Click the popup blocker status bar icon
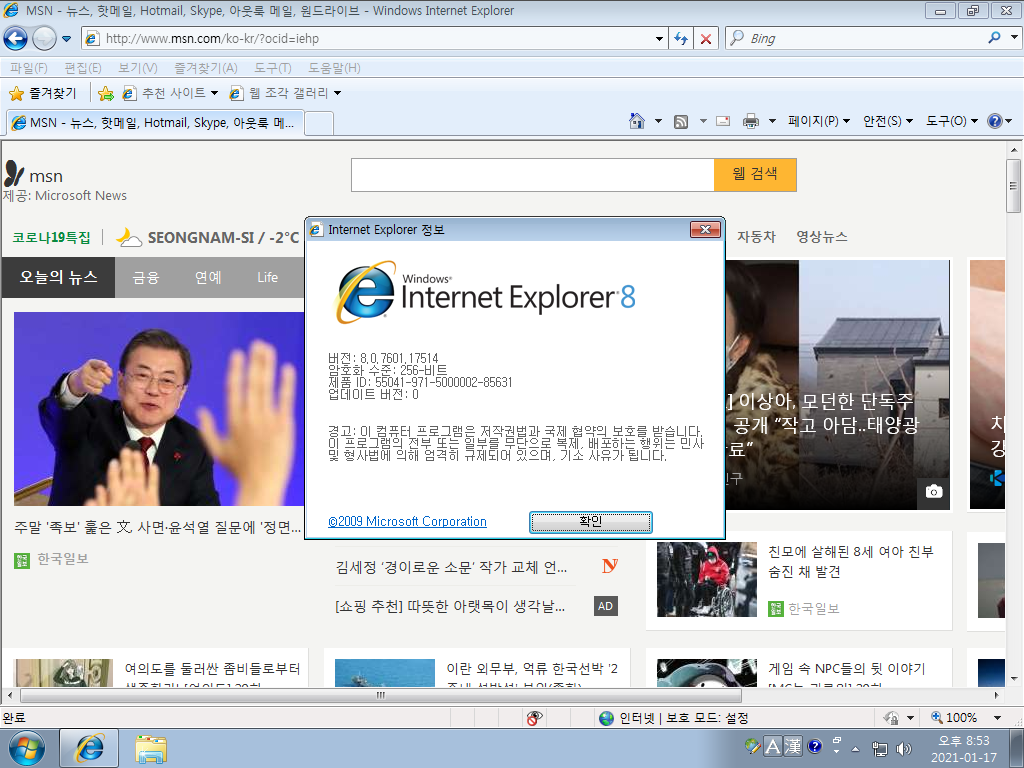Viewport: 1024px width, 768px height. (x=534, y=718)
